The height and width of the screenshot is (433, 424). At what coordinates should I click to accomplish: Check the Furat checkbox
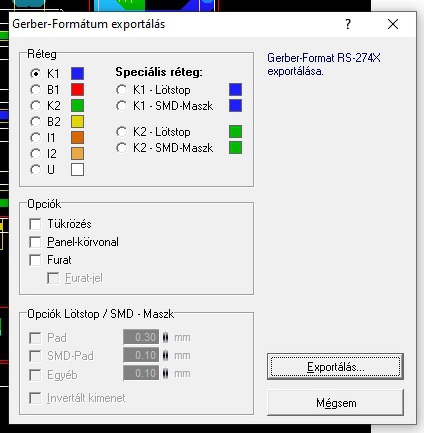(x=35, y=260)
